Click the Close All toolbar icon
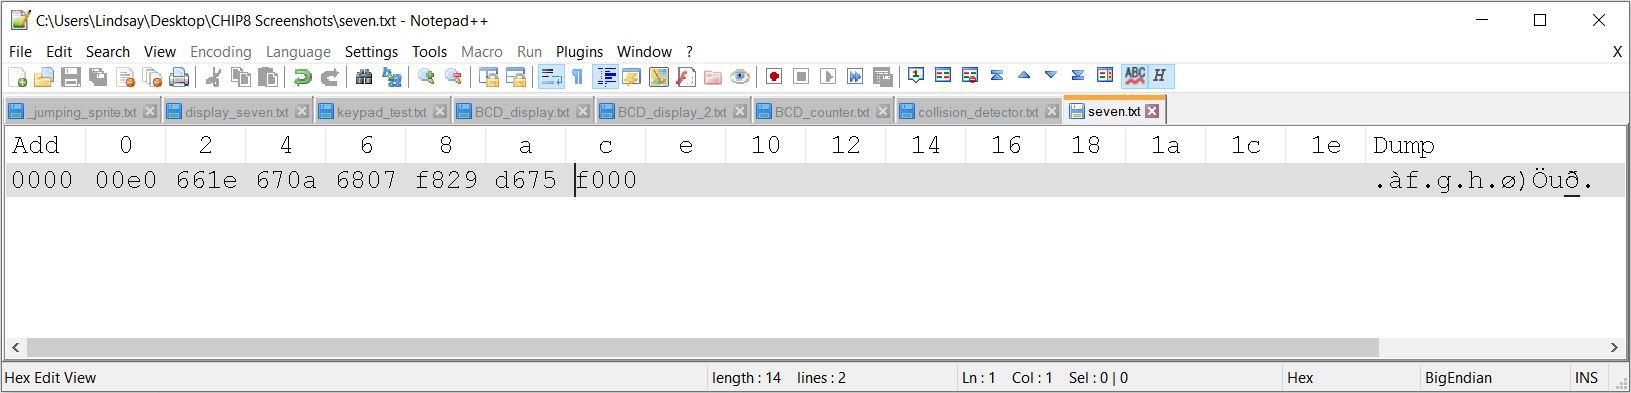The width and height of the screenshot is (1631, 393). pos(152,76)
